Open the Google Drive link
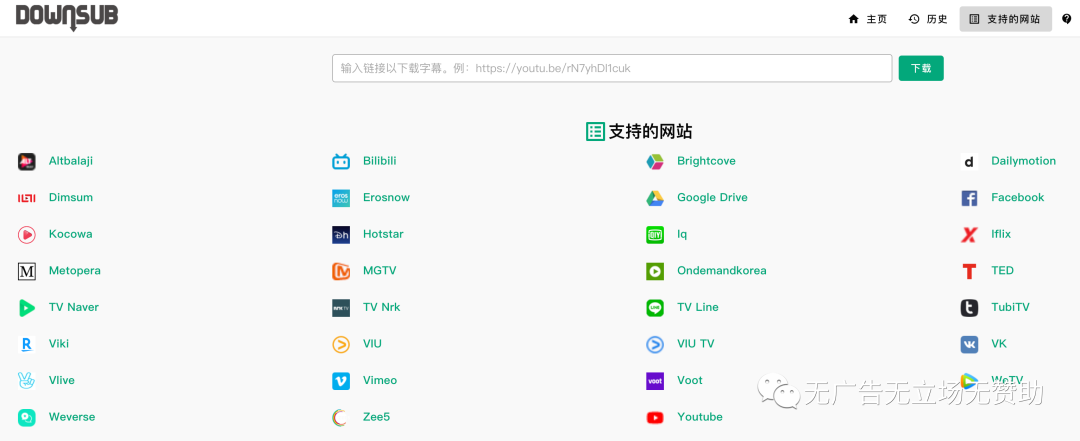 (712, 198)
